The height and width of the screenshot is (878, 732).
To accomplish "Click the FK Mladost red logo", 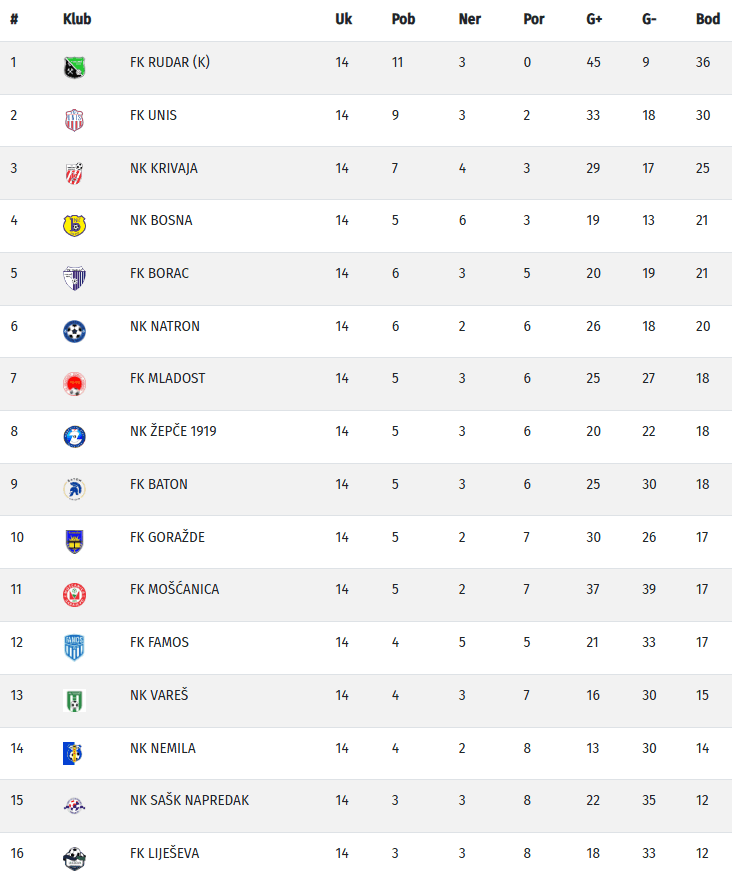I will tap(75, 384).
